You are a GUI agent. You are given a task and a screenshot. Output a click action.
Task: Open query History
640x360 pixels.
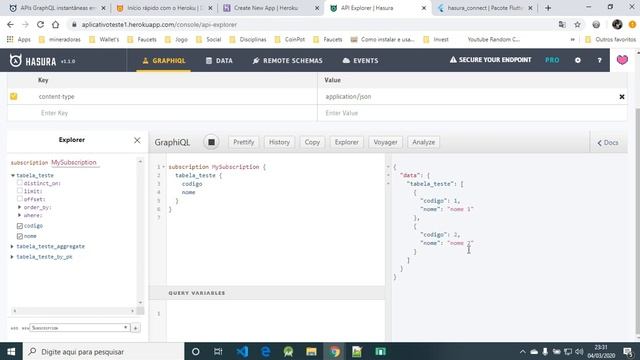279,142
